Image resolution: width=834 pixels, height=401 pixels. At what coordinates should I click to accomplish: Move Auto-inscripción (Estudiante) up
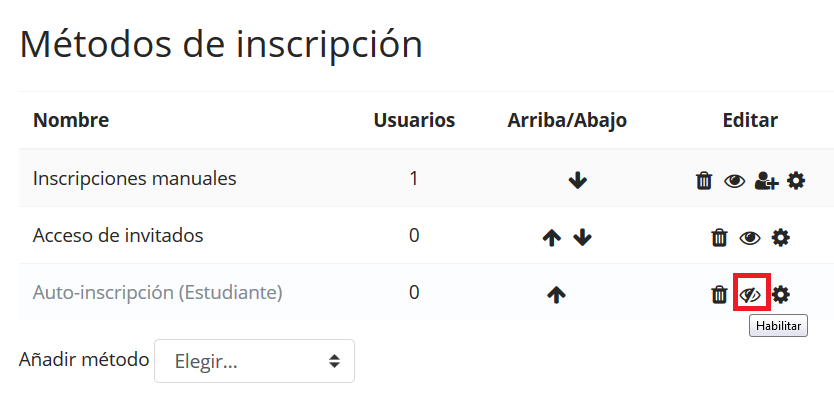point(557,295)
